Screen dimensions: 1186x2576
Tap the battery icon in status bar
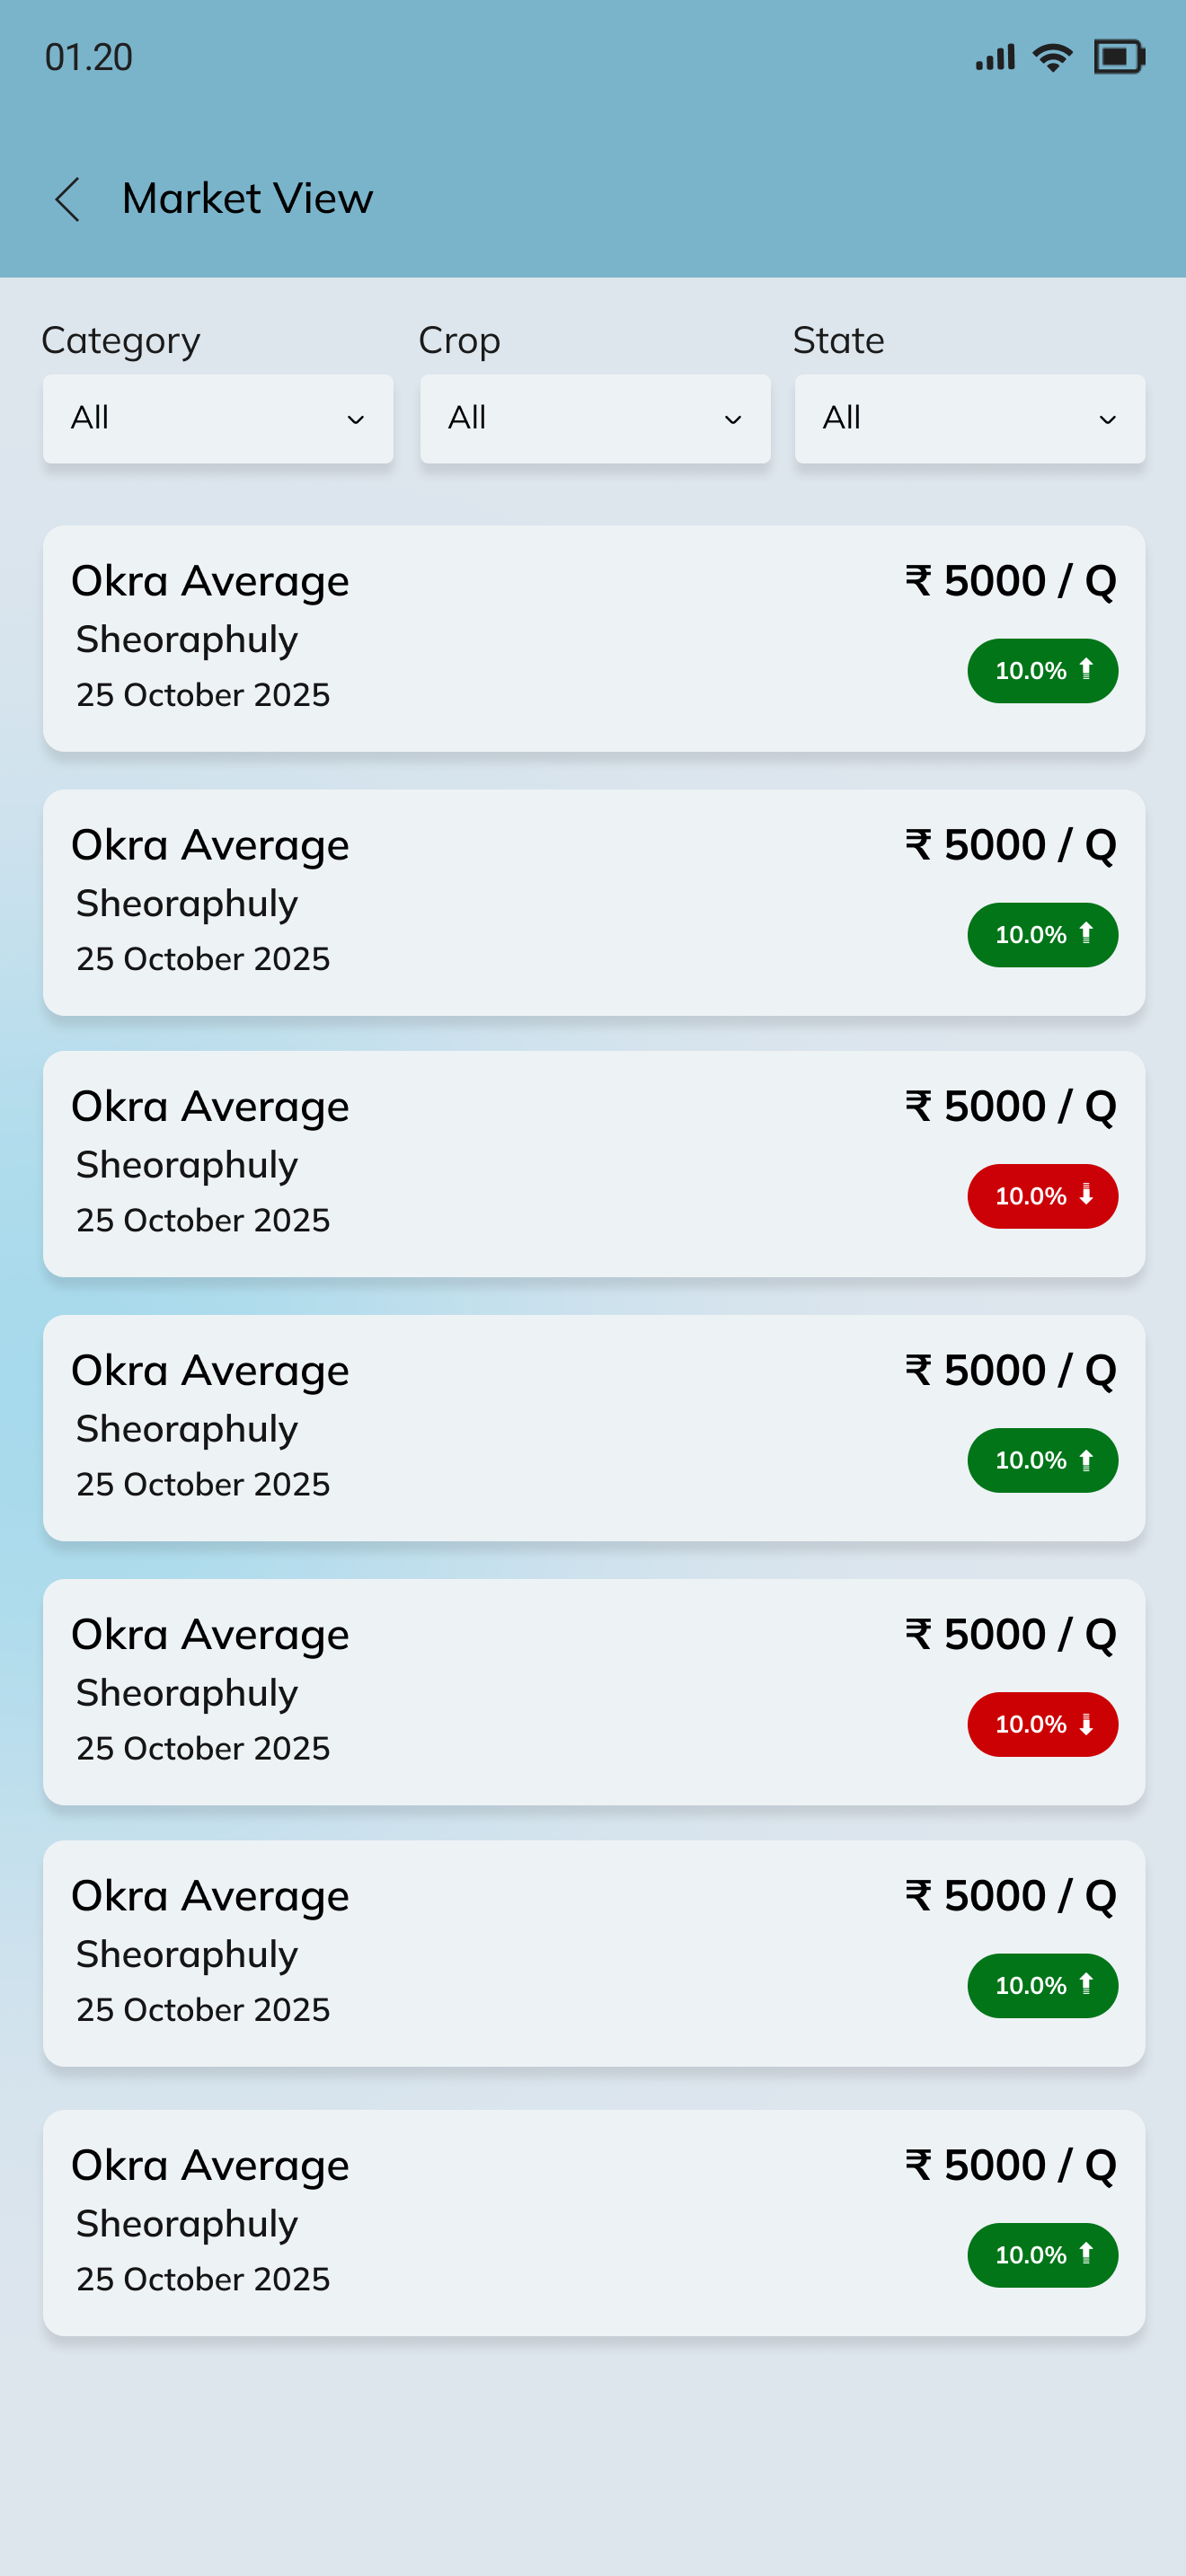click(x=1118, y=57)
